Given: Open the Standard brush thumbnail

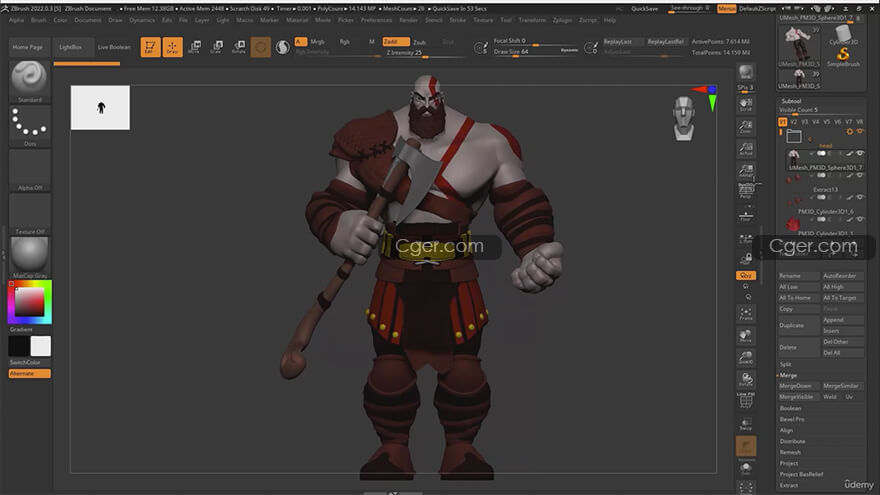Looking at the screenshot, I should pyautogui.click(x=30, y=79).
